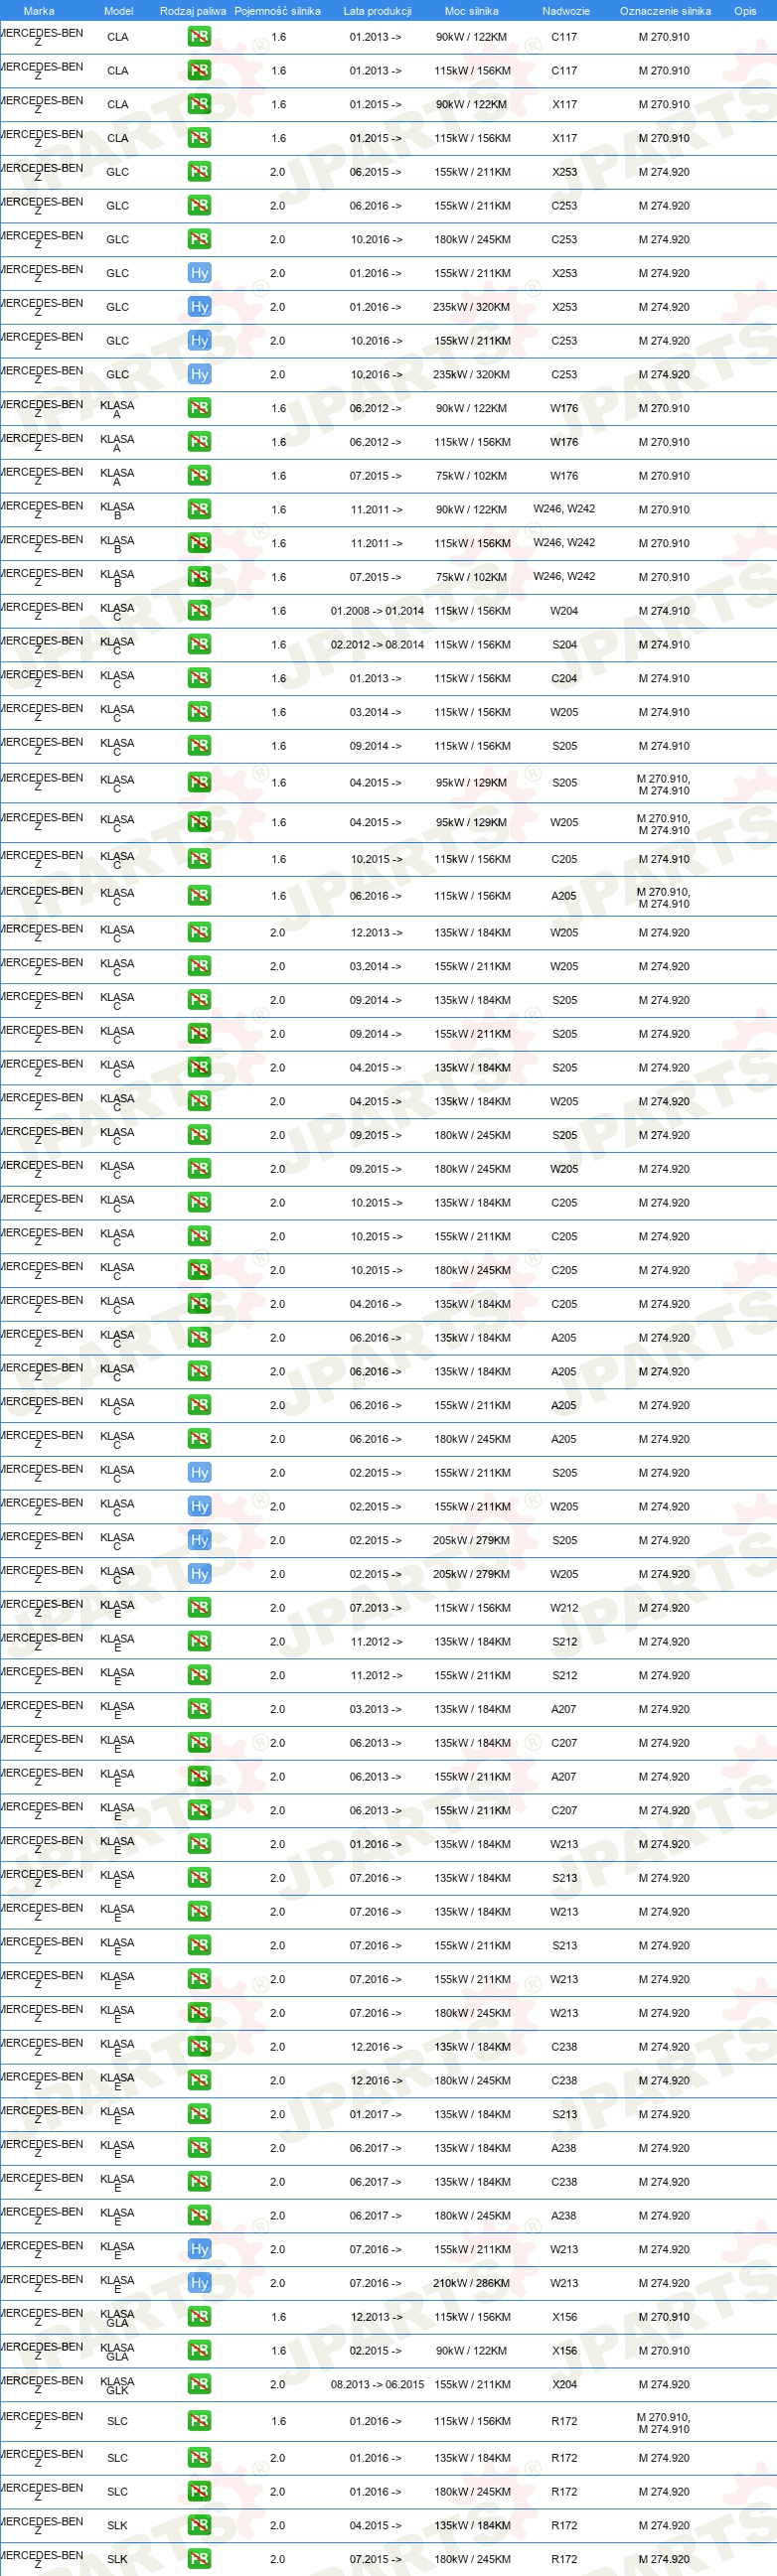
Task: Select the date range 08.2013 -> 06.2015
Action: (x=377, y=2384)
